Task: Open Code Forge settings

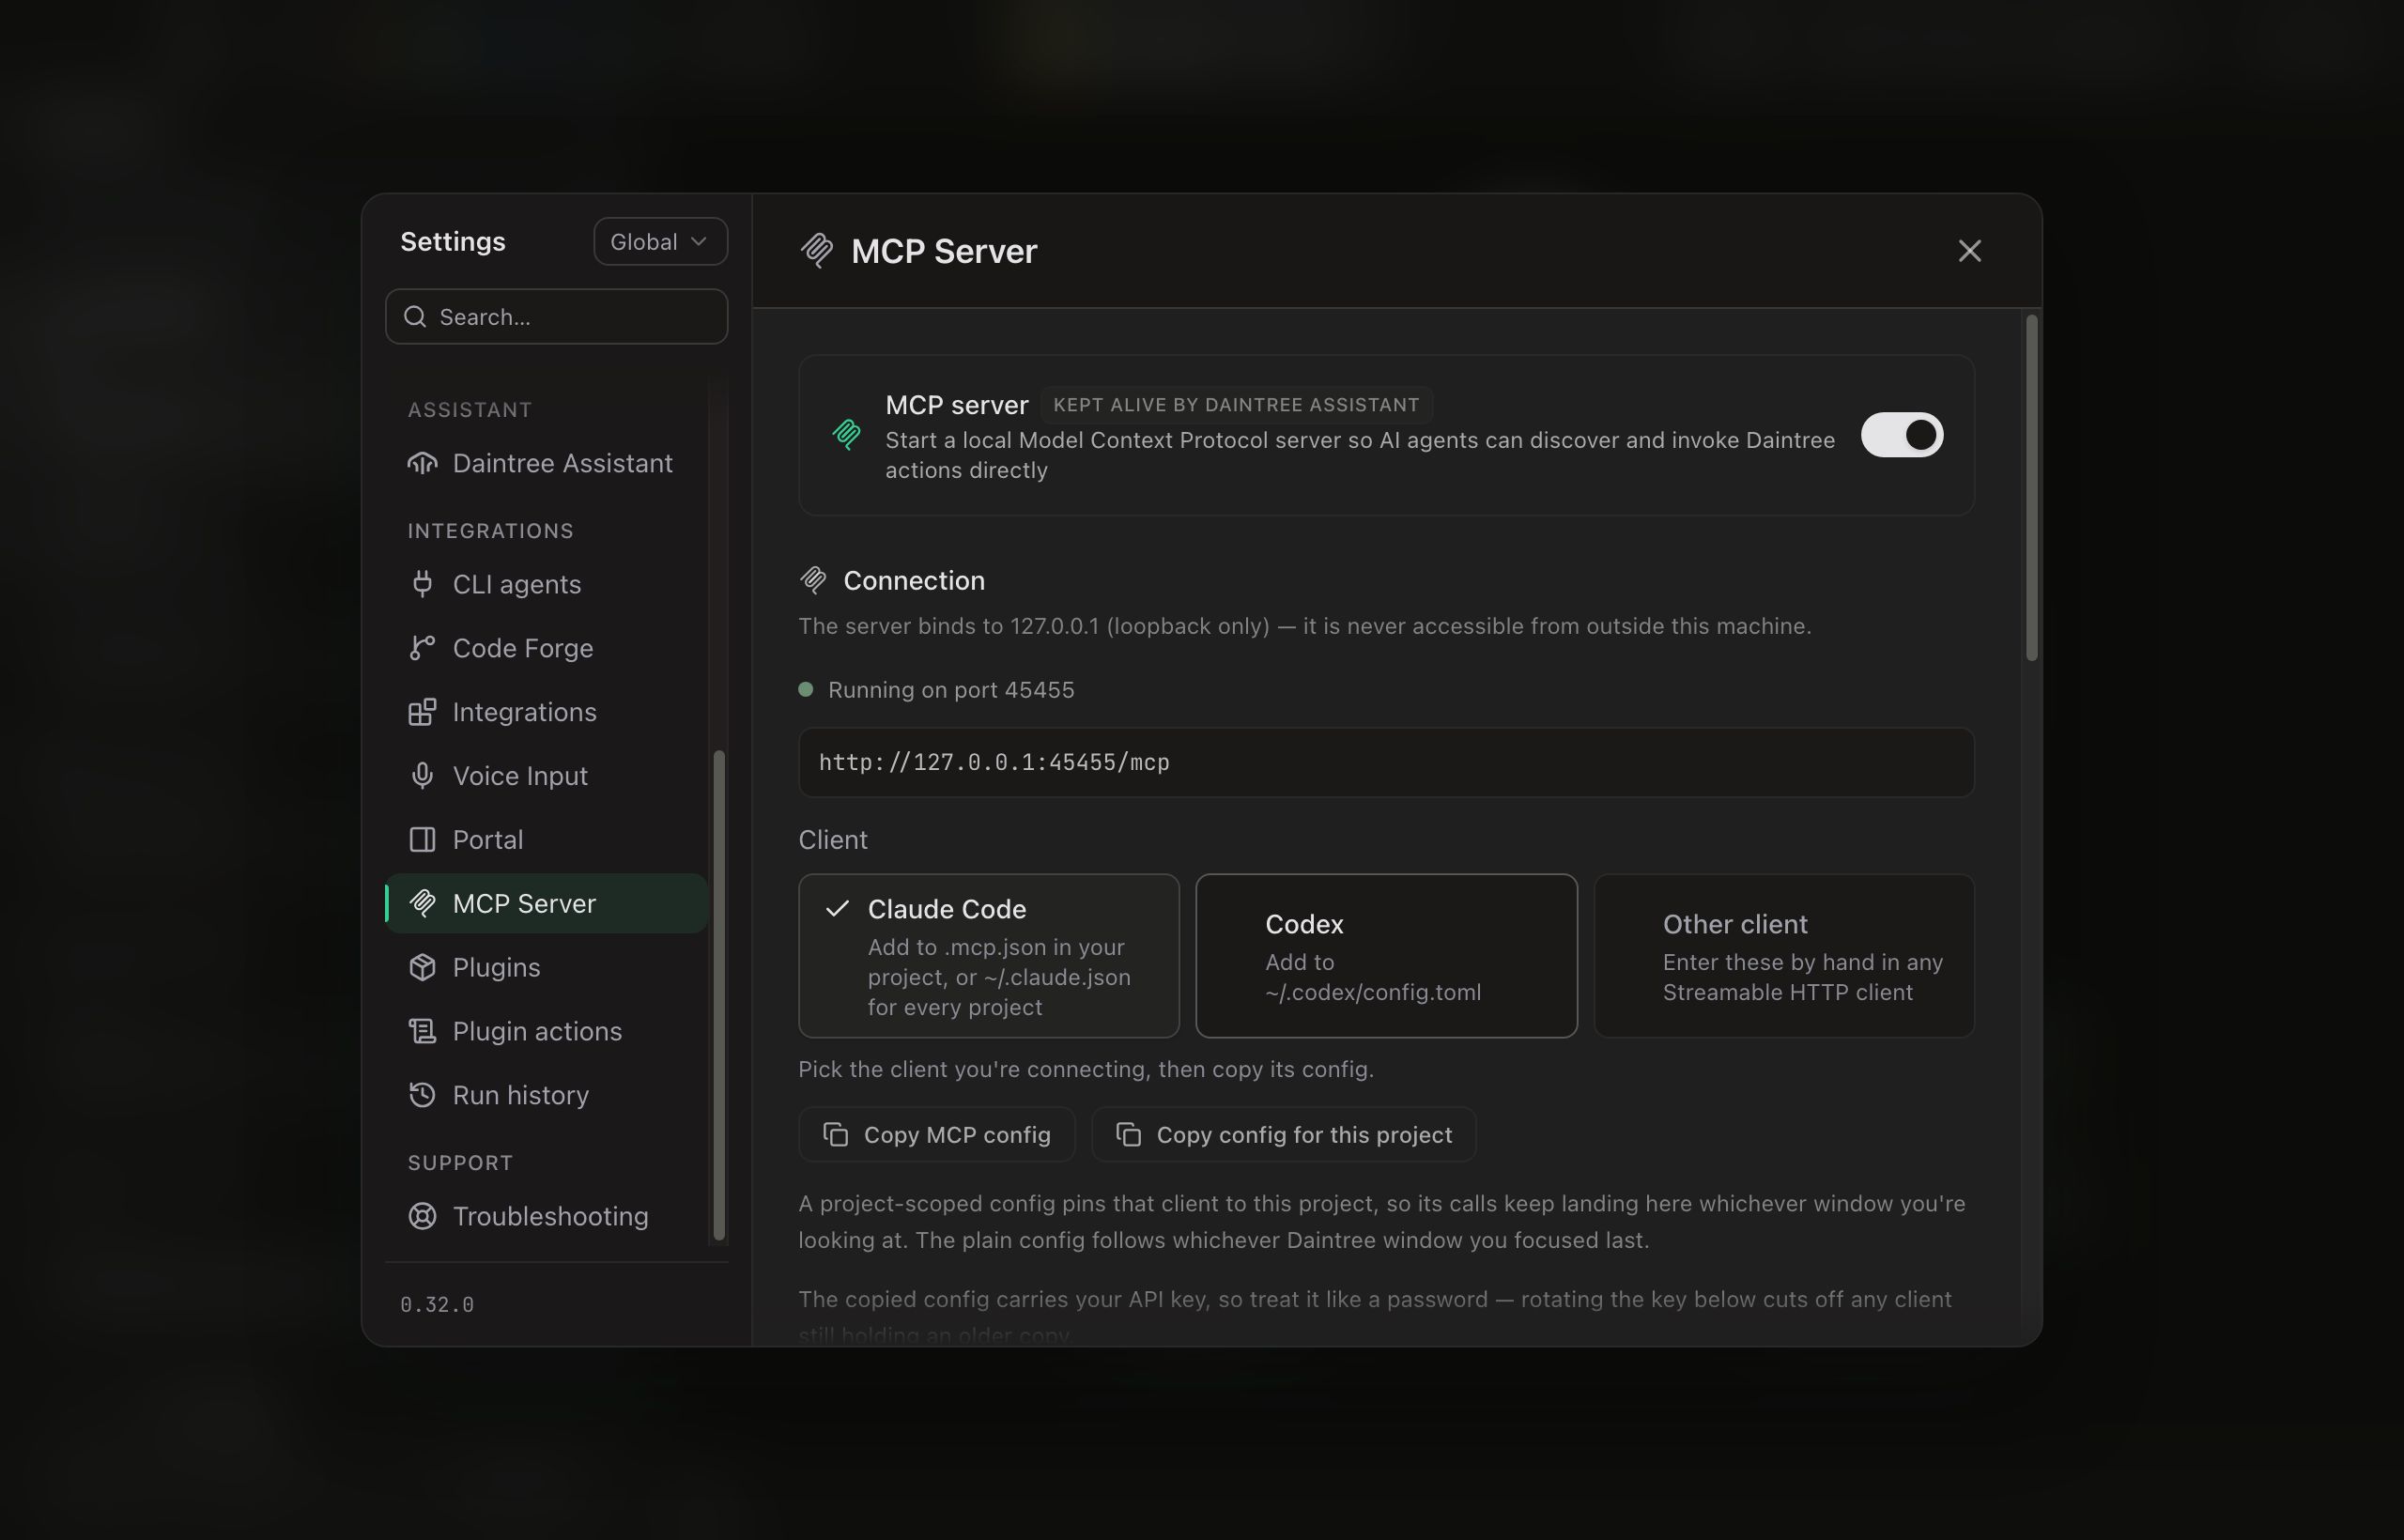Action: click(546, 648)
